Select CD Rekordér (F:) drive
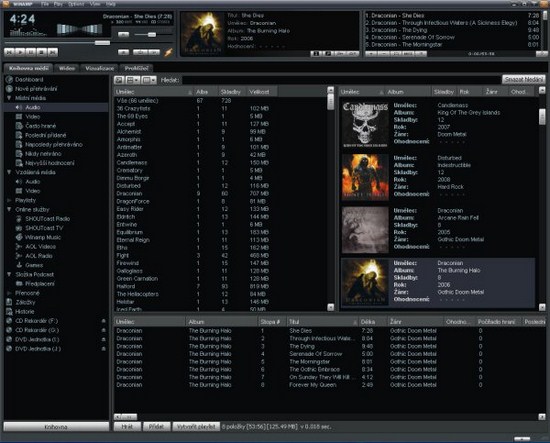550x443 pixels. click(x=36, y=321)
